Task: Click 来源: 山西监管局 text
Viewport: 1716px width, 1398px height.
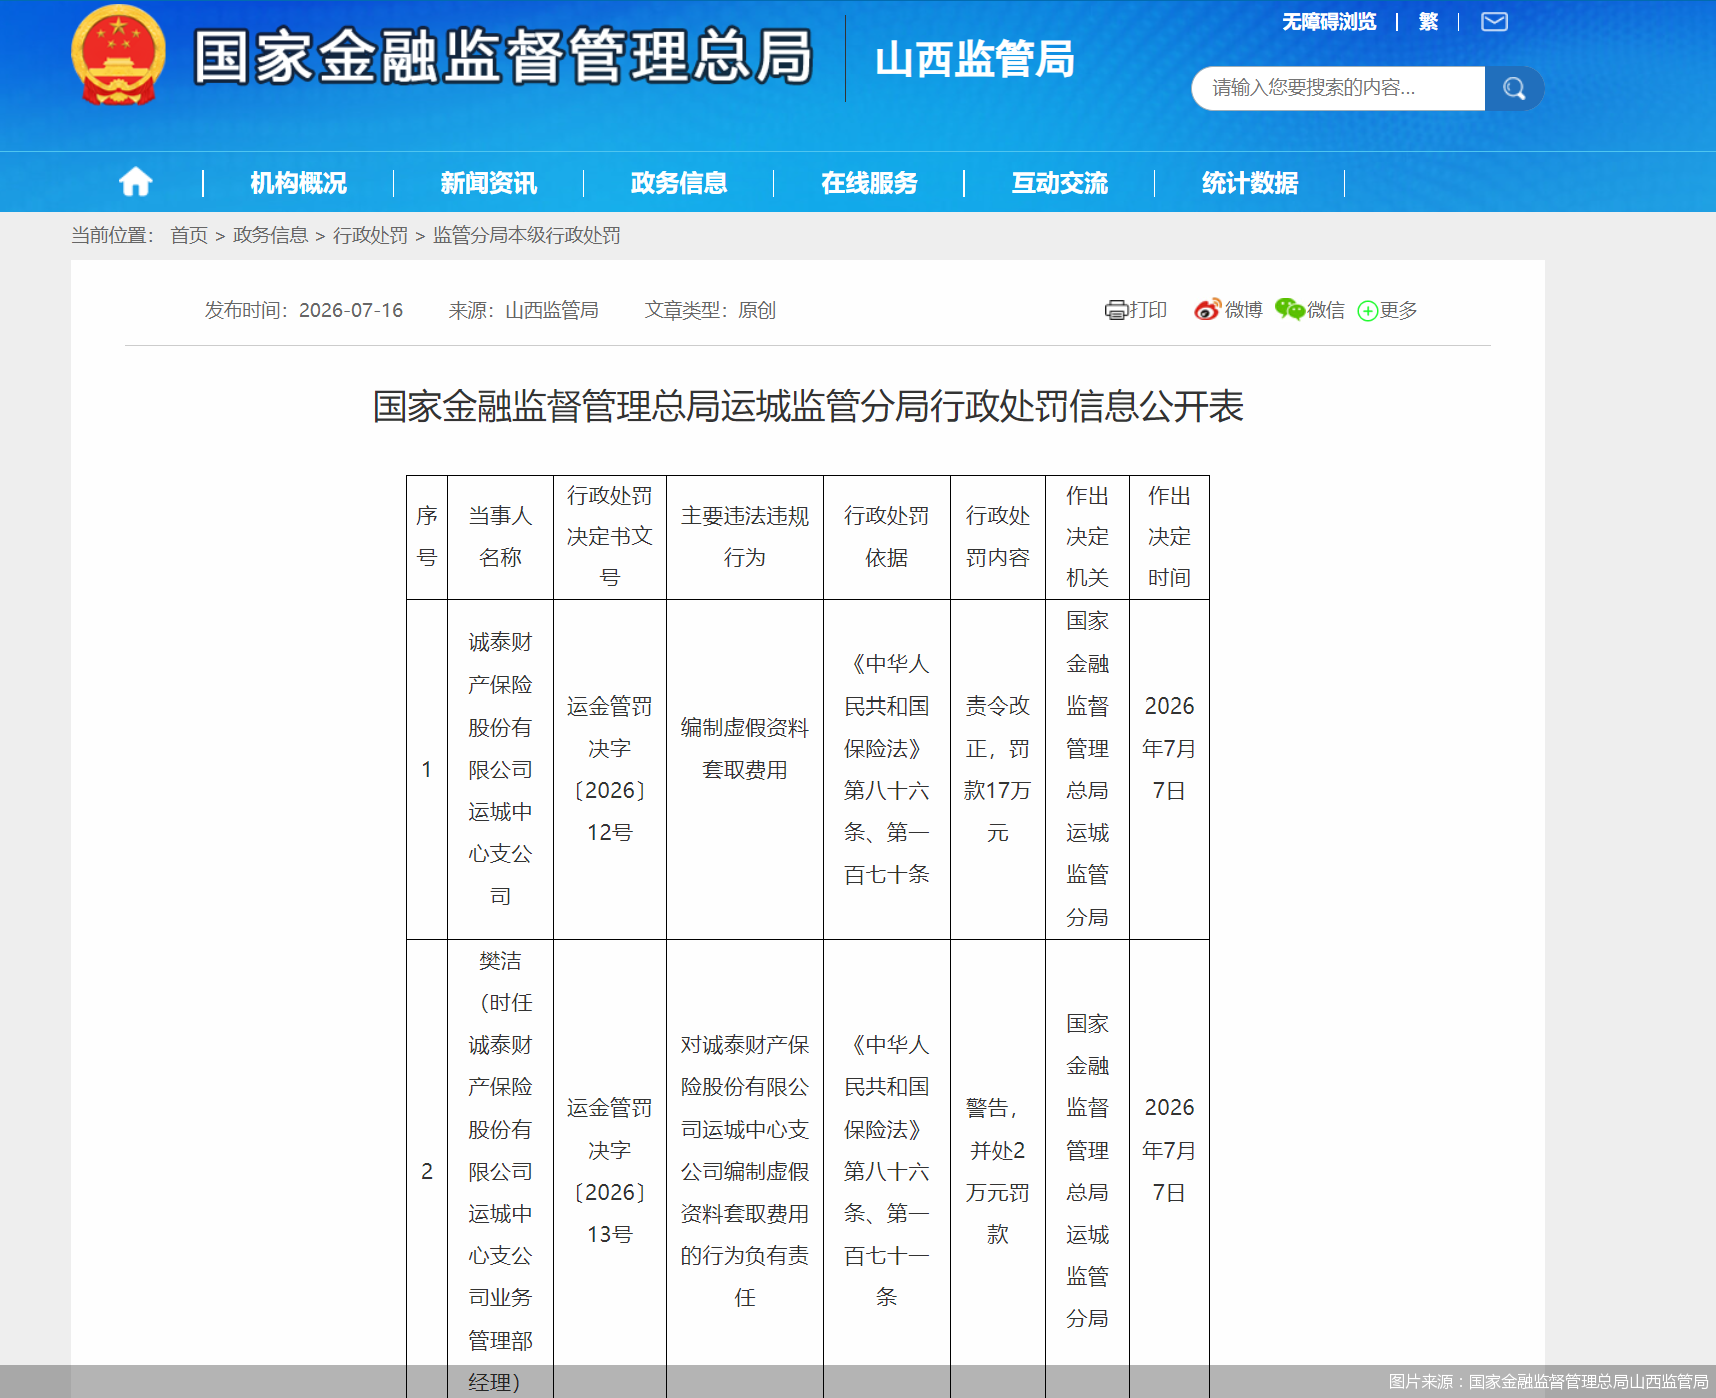Action: (523, 310)
